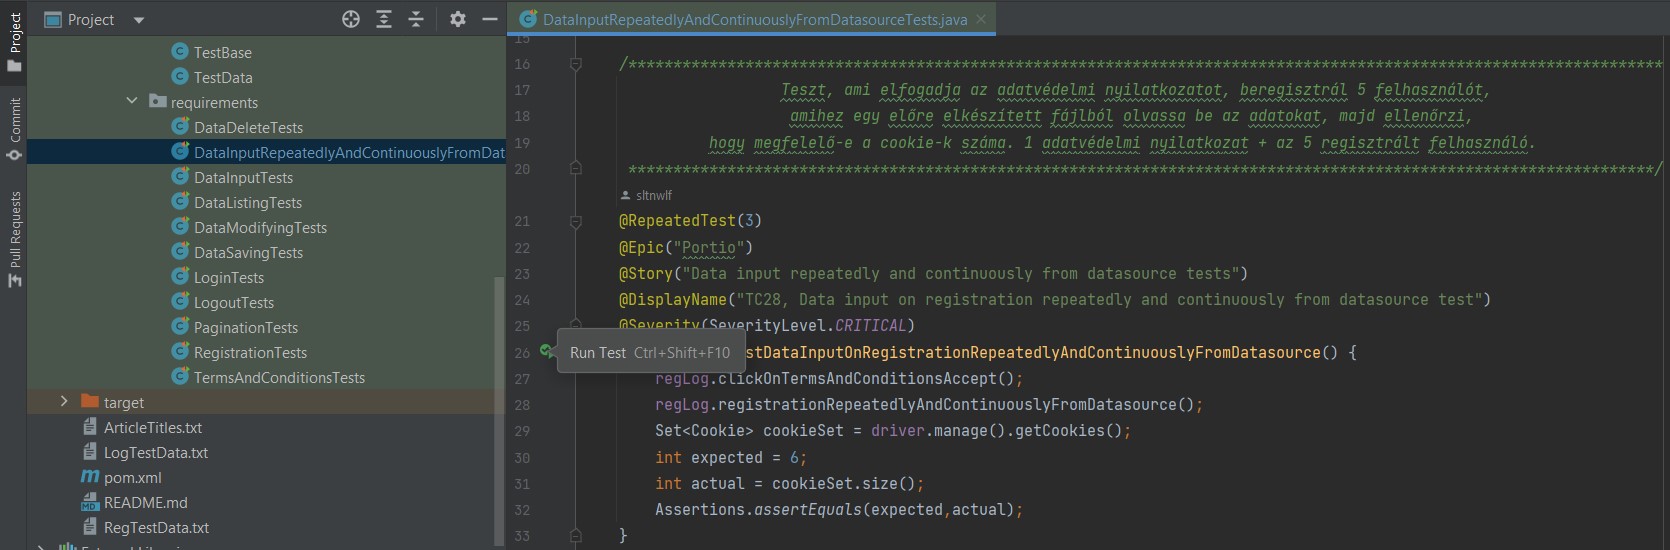The image size is (1670, 550).
Task: Click the Expand All icon in Project panel
Action: click(384, 19)
